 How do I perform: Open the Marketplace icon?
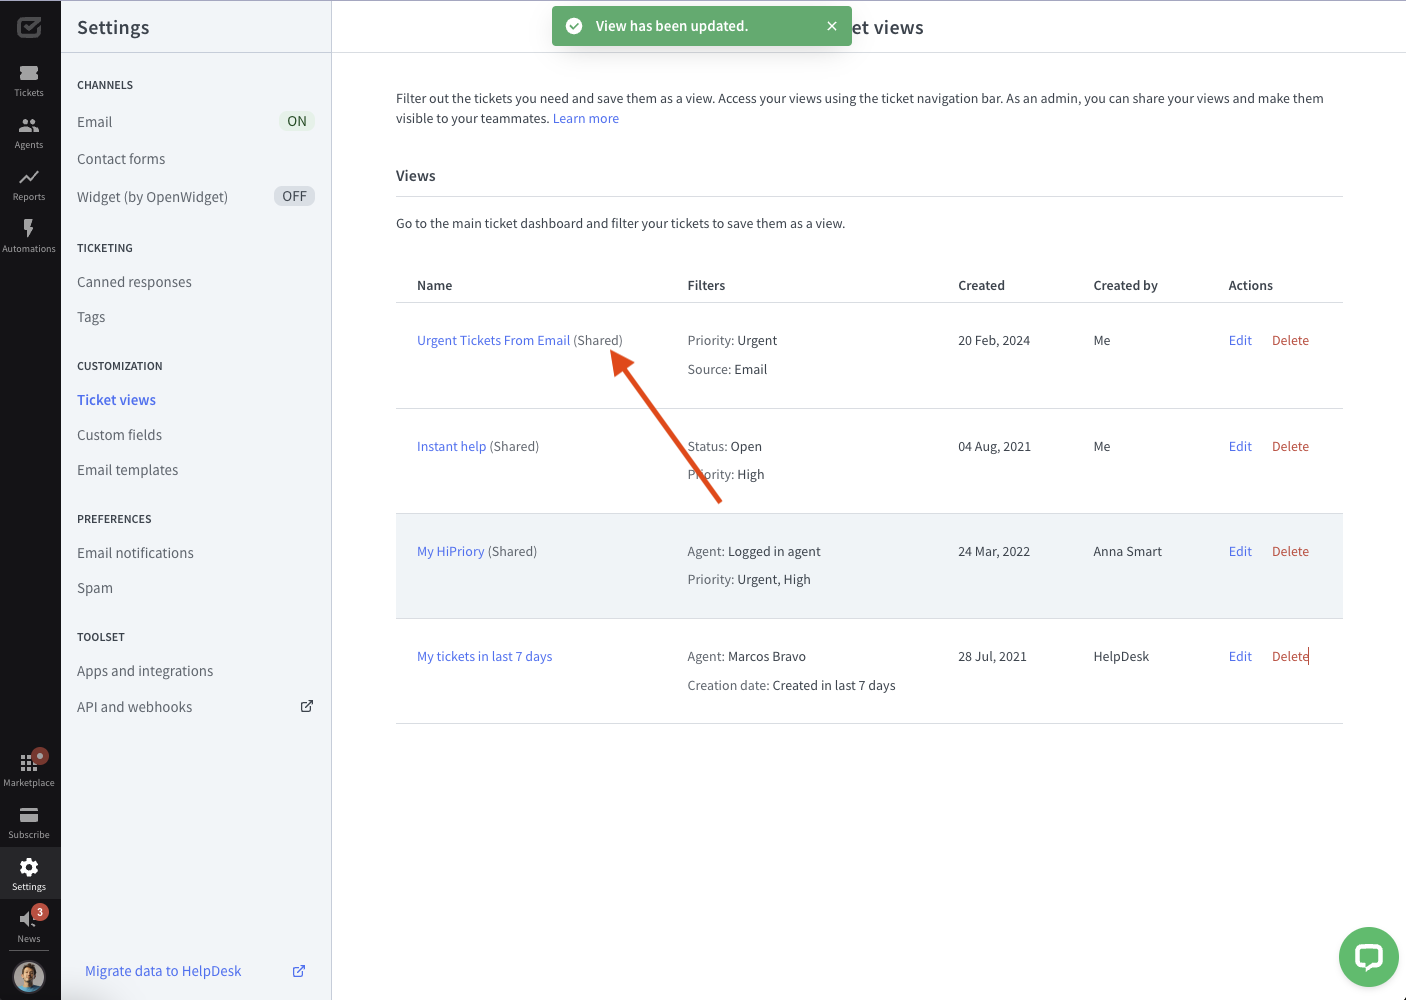click(x=29, y=763)
